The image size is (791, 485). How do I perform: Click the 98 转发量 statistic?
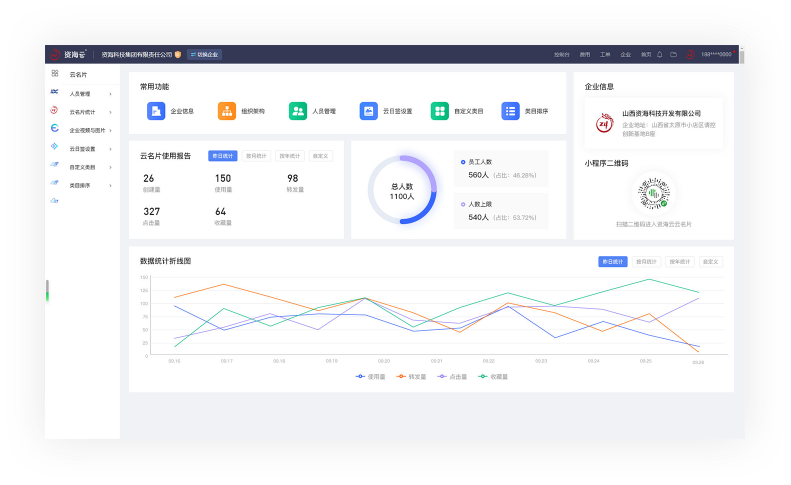(x=295, y=183)
